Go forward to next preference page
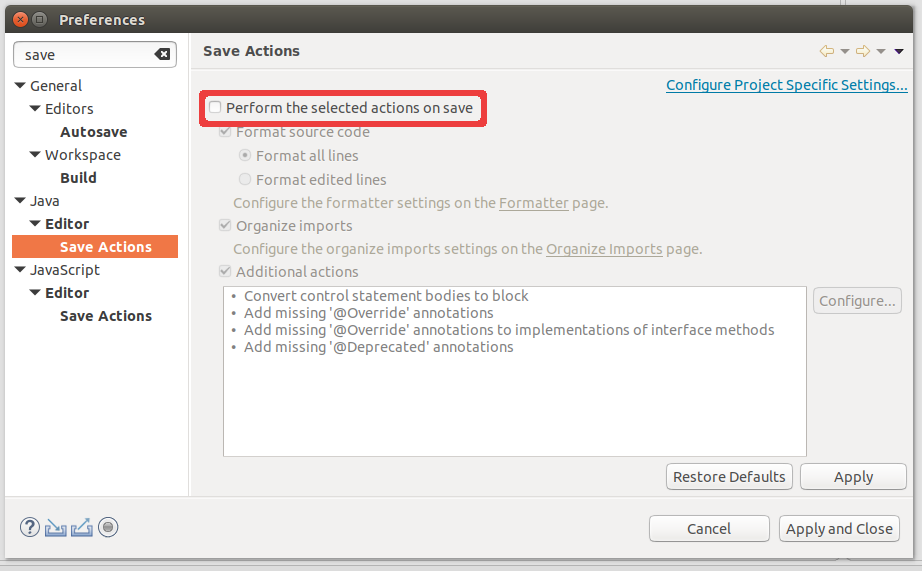Screen dimensions: 922x571 pyautogui.click(x=862, y=51)
